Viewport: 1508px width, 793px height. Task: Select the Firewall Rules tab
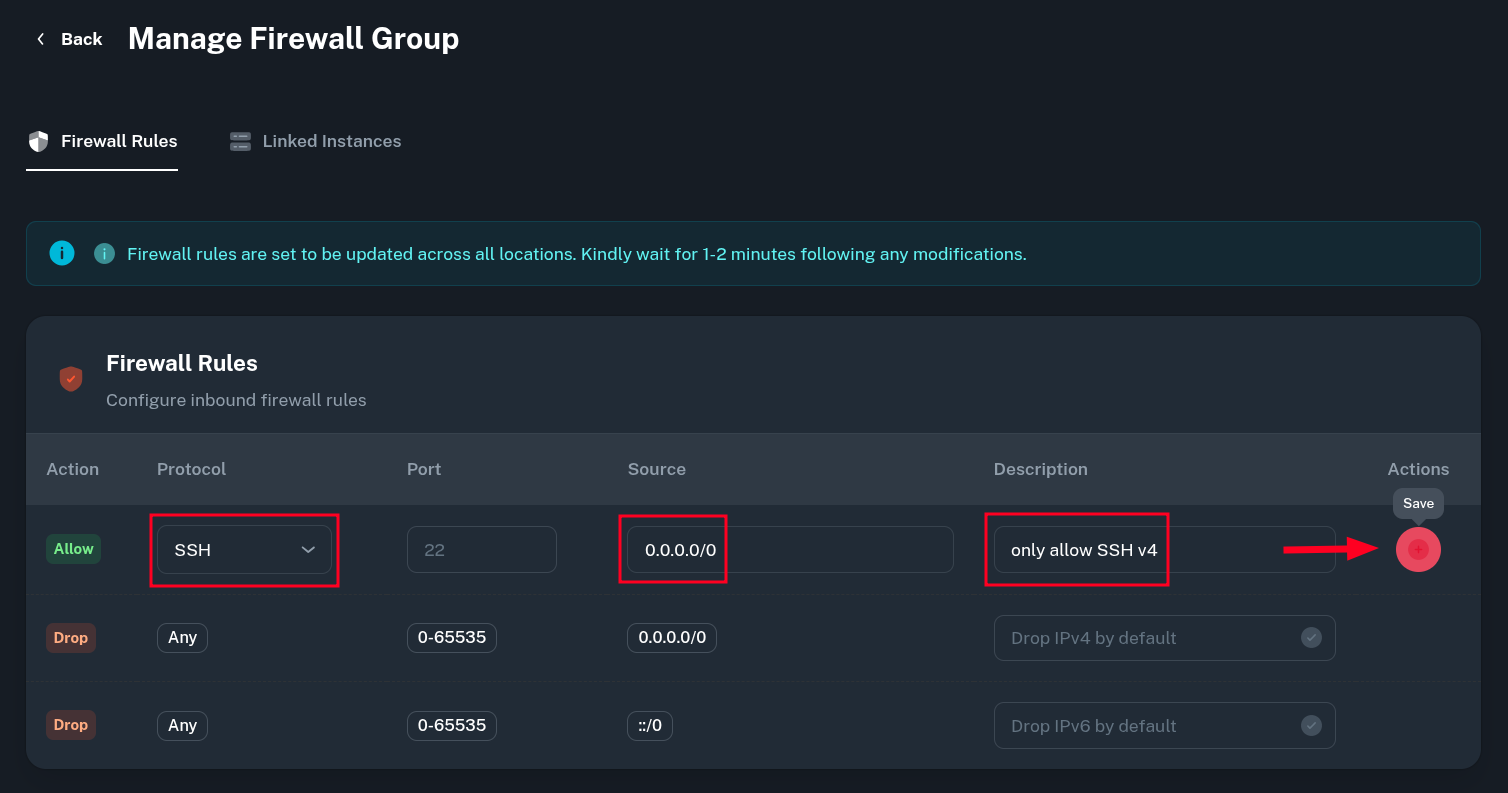(x=119, y=141)
